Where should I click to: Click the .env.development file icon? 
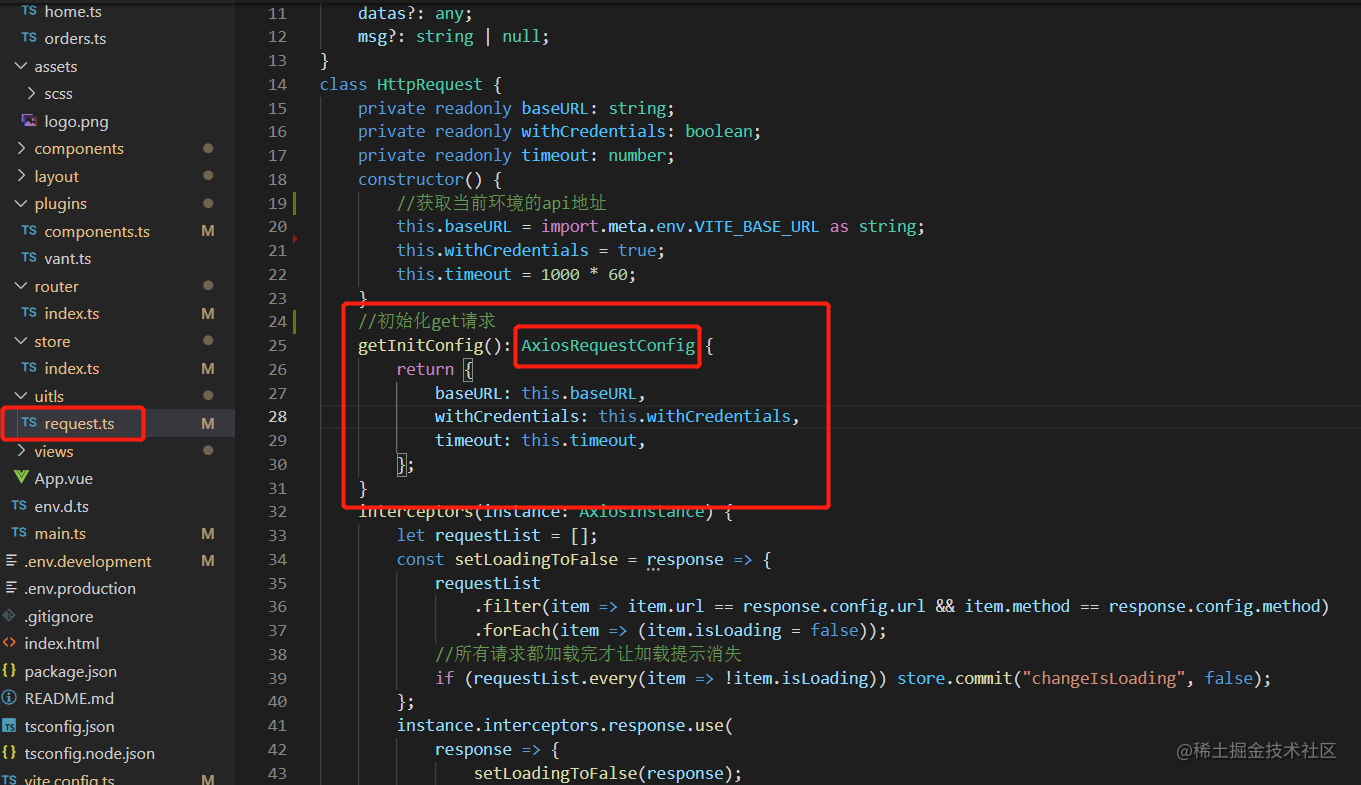pyautogui.click(x=10, y=561)
